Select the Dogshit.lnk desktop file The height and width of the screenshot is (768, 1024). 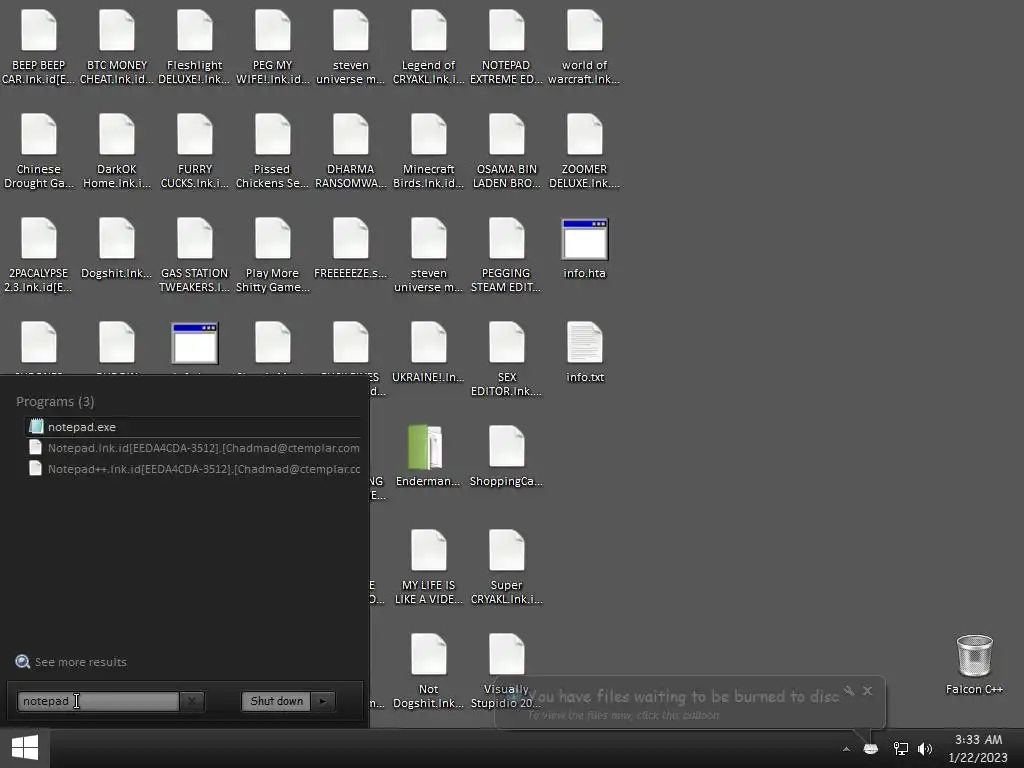click(117, 249)
